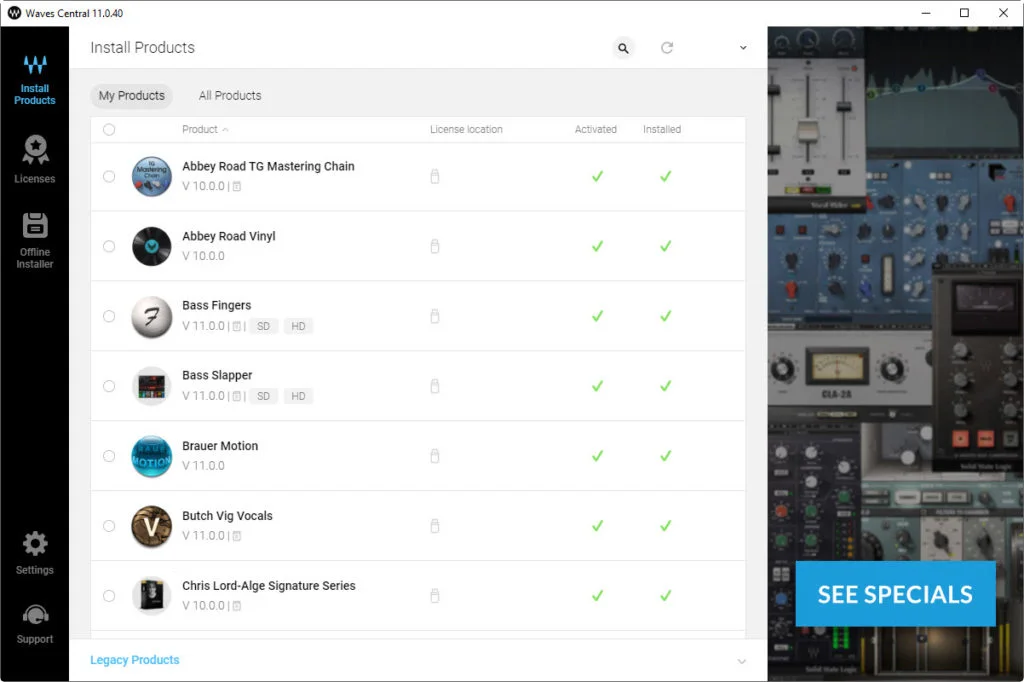This screenshot has height=682, width=1024.
Task: Choose SD library for Bass Fingers
Action: pos(263,326)
